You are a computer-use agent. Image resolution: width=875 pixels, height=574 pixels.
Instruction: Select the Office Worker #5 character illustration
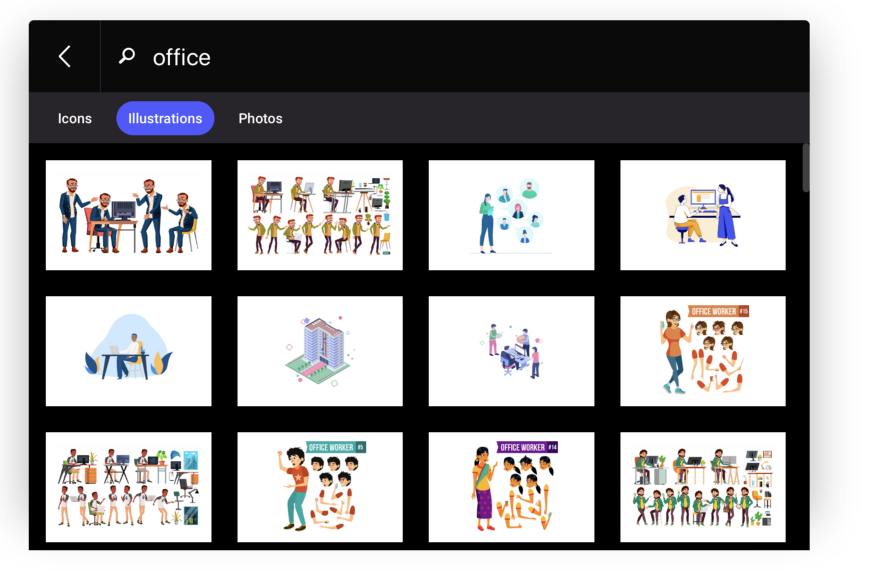[x=320, y=487]
